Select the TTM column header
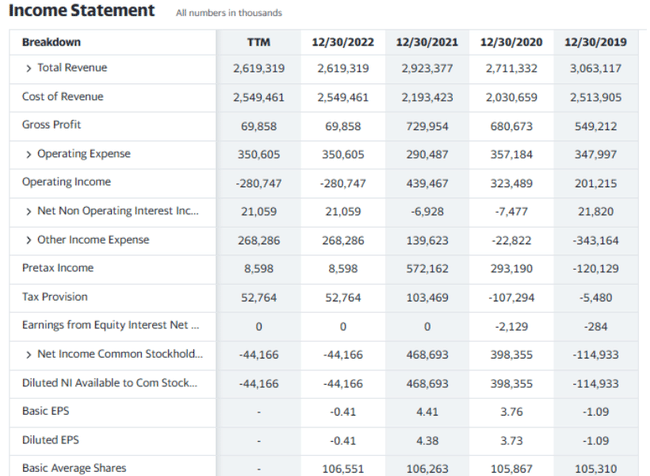This screenshot has width=650, height=476. [258, 42]
